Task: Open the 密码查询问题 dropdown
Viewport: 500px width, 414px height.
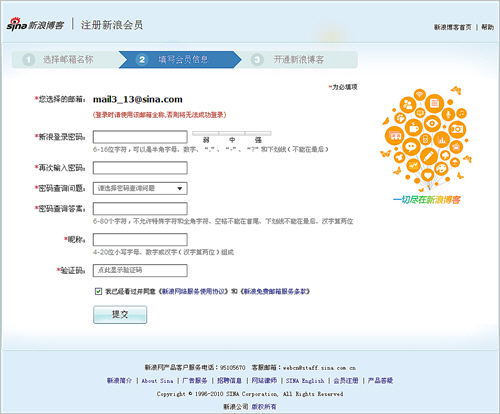Action: 140,188
